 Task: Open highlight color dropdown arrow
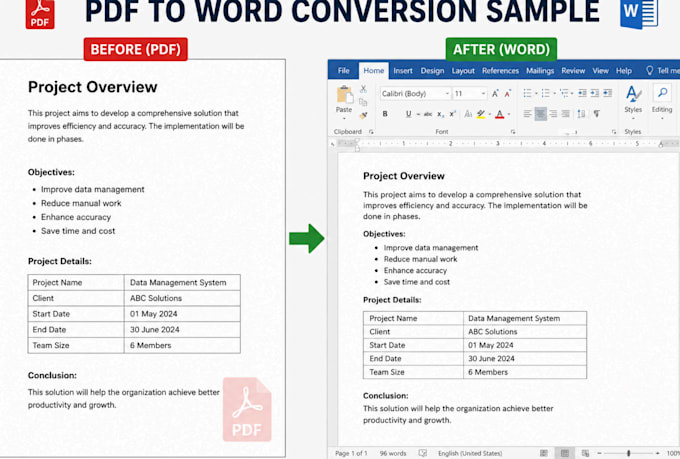[490, 115]
